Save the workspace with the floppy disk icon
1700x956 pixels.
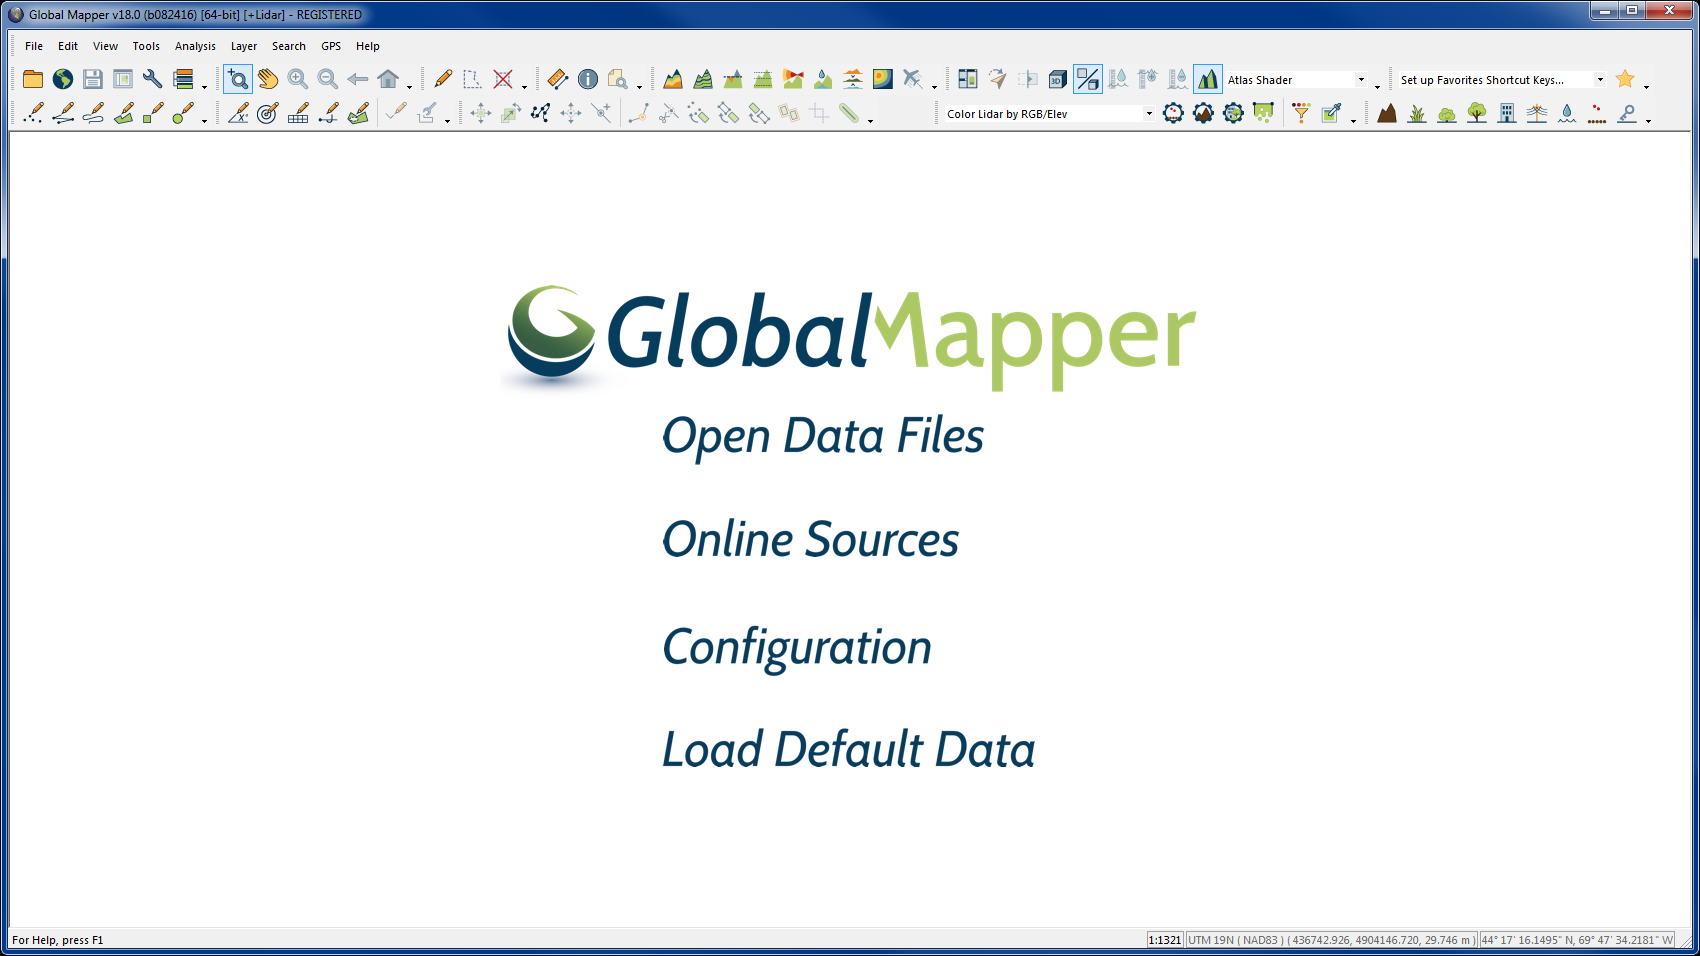93,79
